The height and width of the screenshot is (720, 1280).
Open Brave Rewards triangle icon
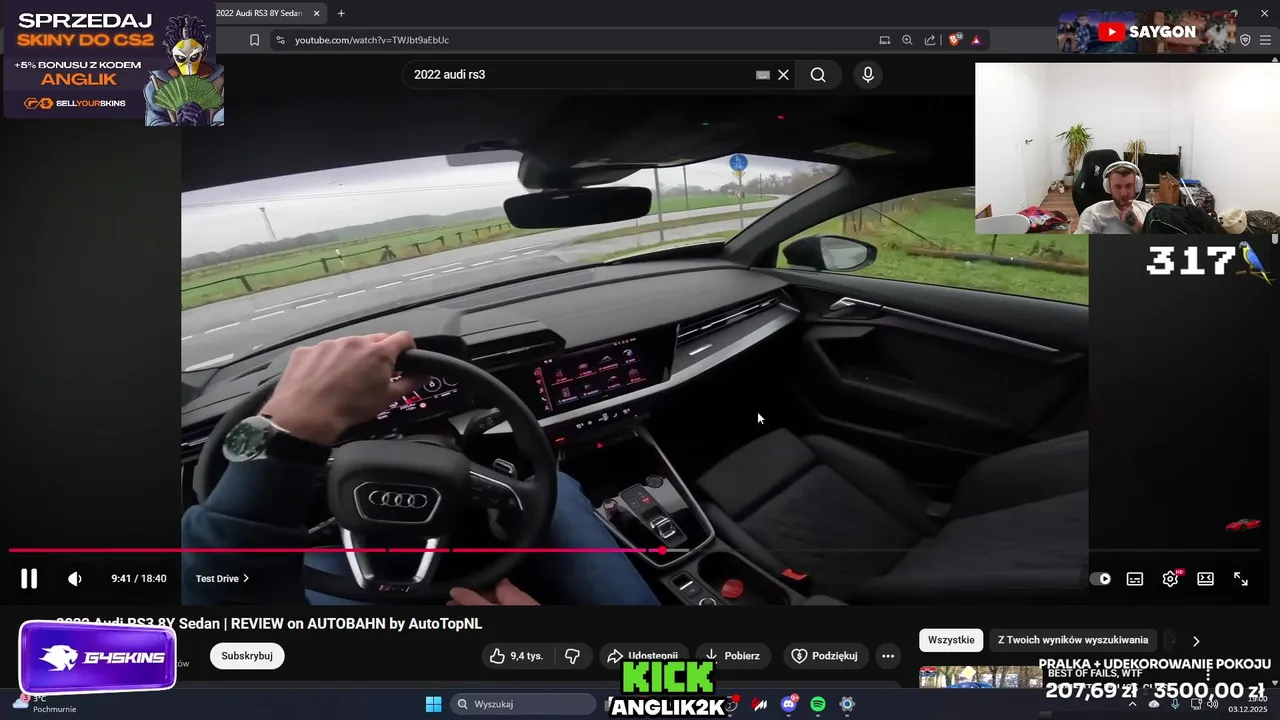click(x=976, y=40)
